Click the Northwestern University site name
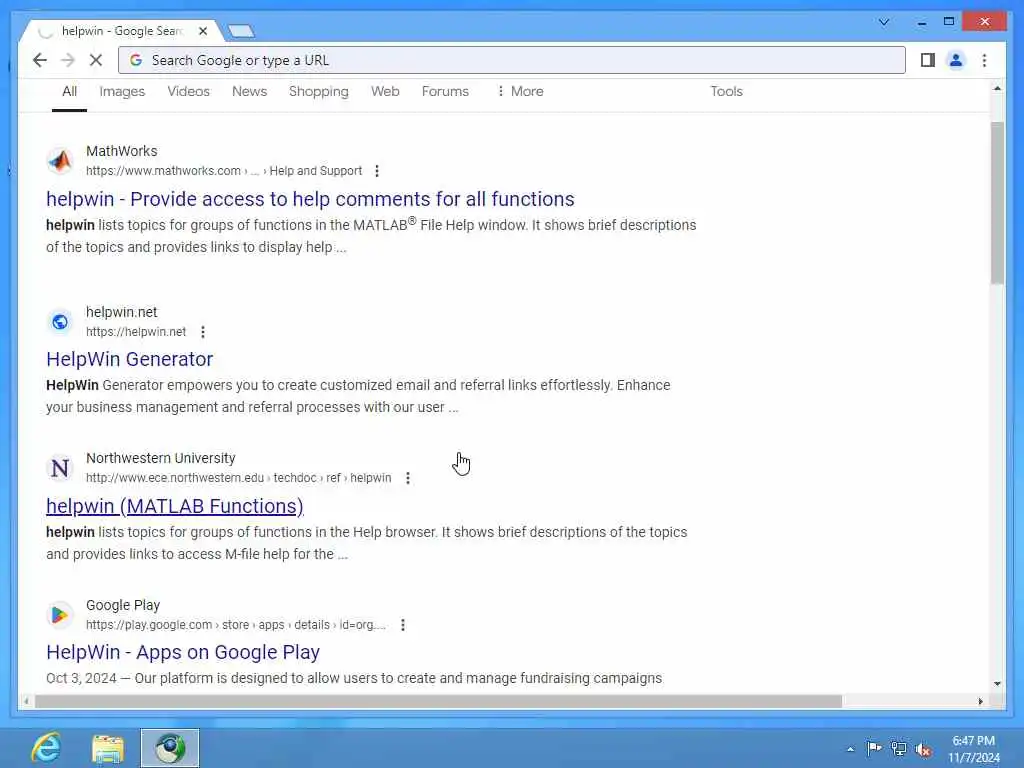 [x=161, y=458]
